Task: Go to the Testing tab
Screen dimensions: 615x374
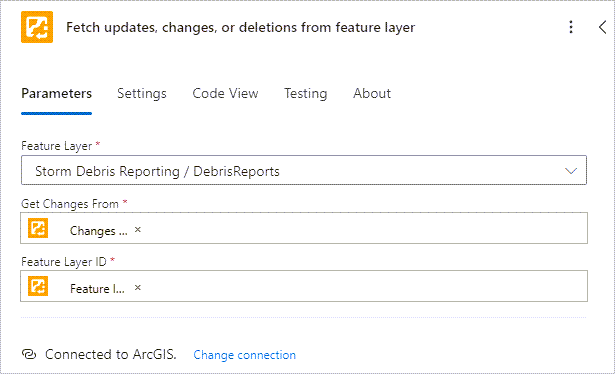Action: tap(306, 94)
